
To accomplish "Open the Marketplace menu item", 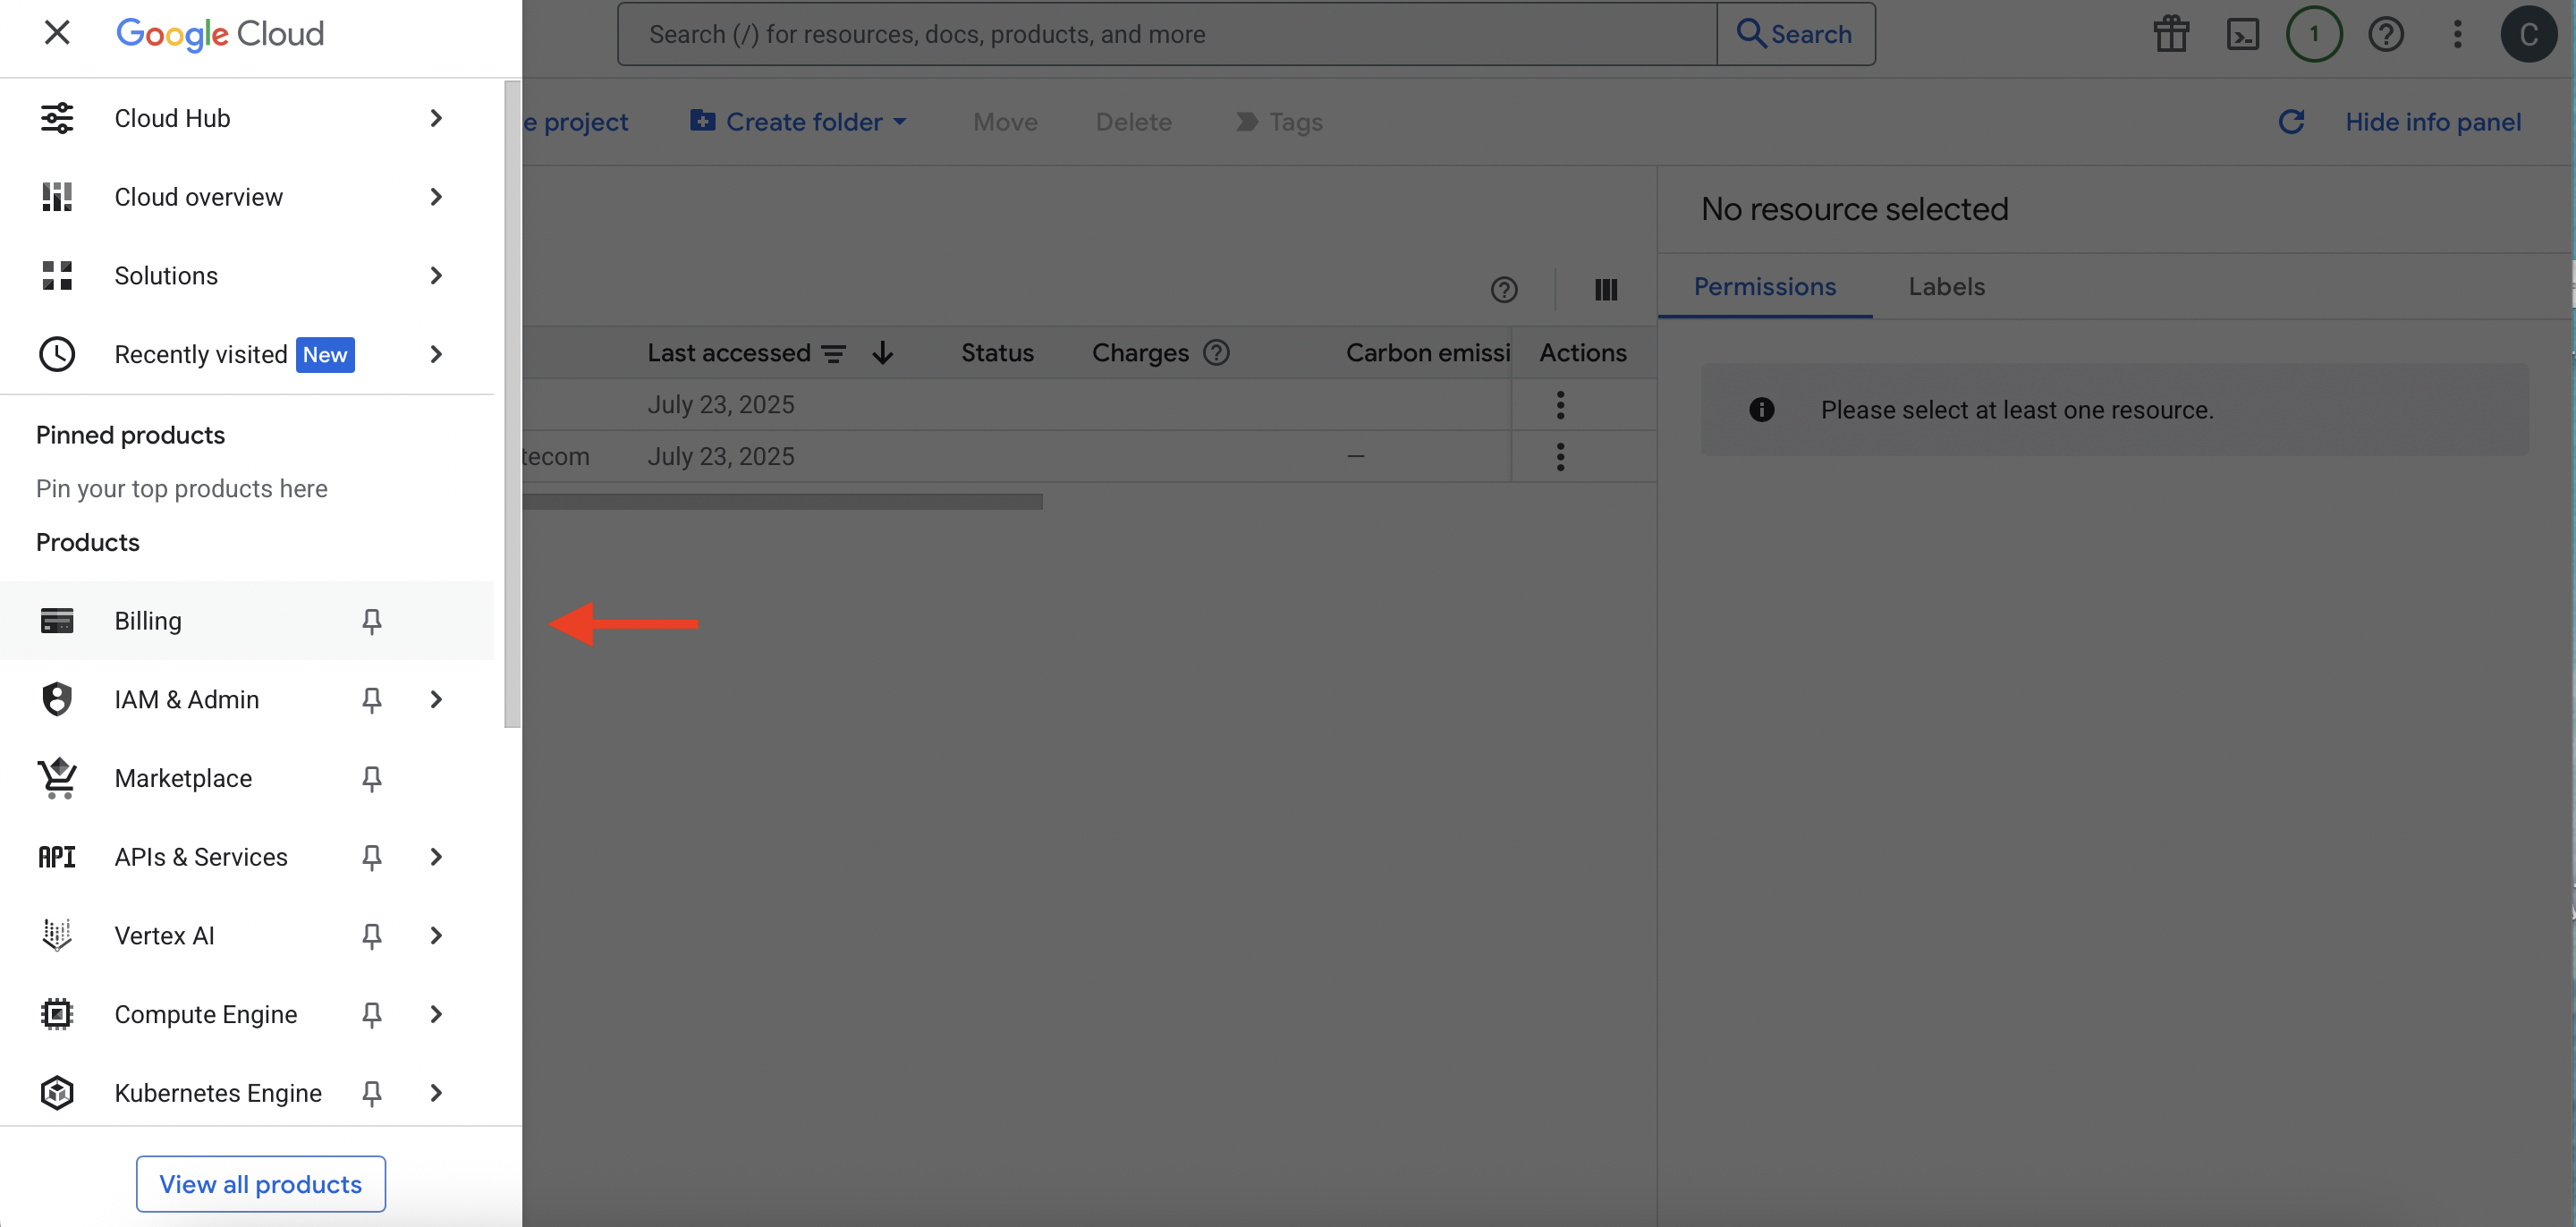I will point(247,778).
